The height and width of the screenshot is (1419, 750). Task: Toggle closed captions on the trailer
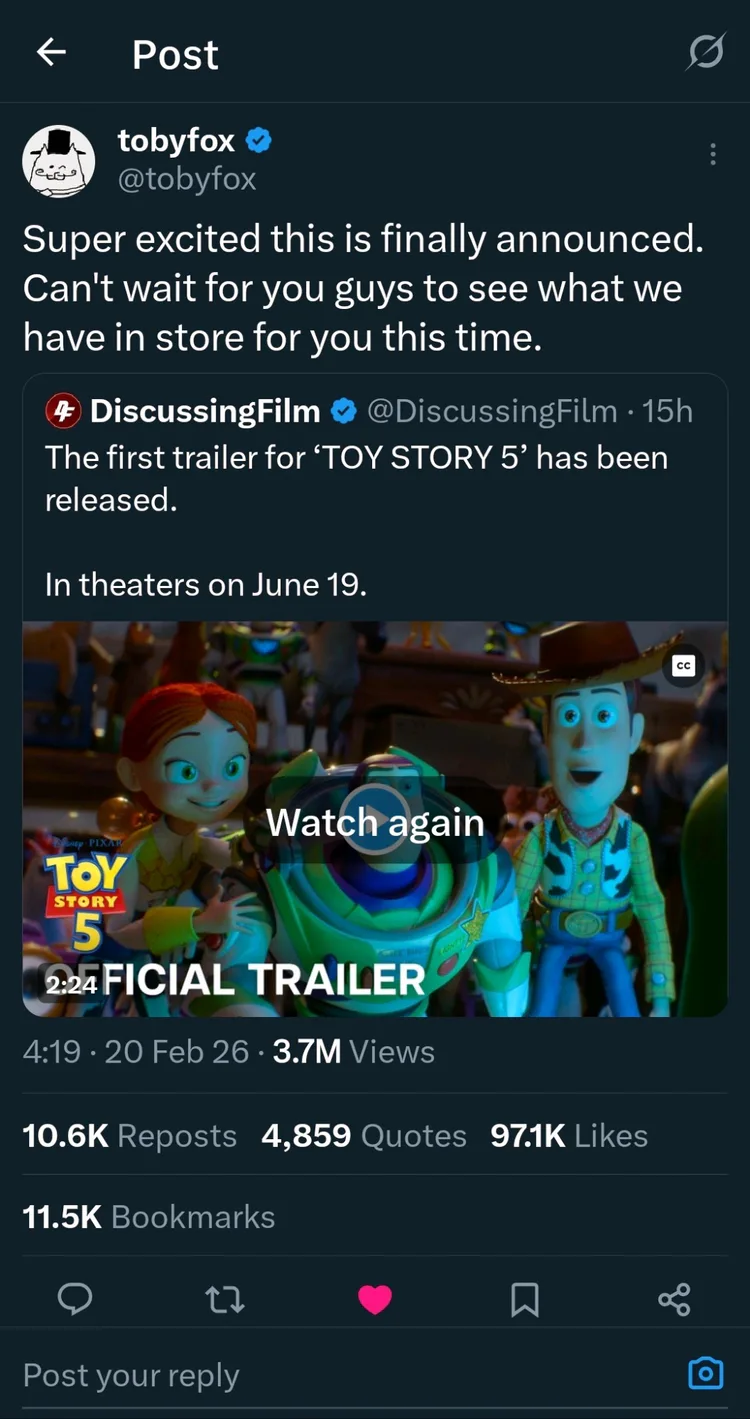tap(684, 666)
